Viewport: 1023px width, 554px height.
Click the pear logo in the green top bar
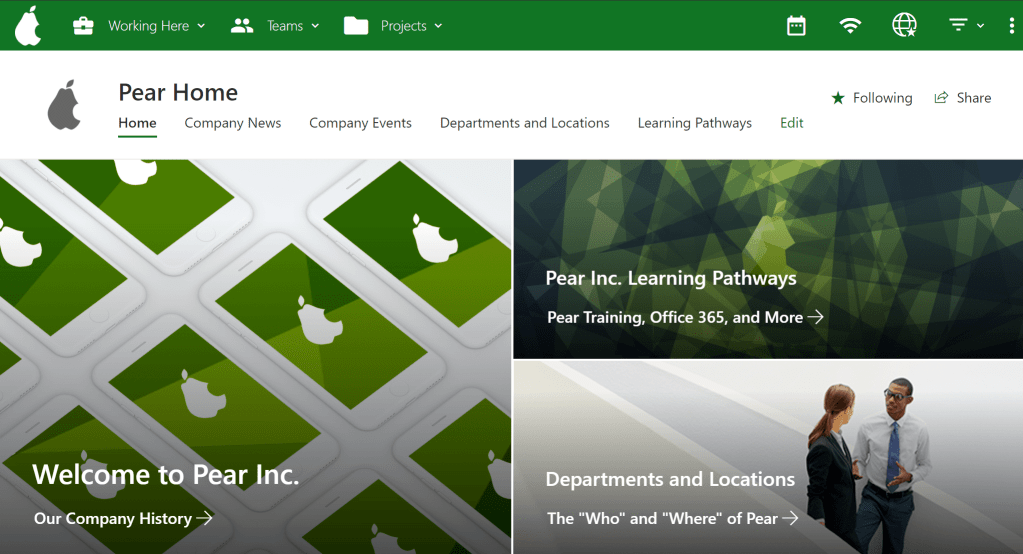[x=28, y=25]
